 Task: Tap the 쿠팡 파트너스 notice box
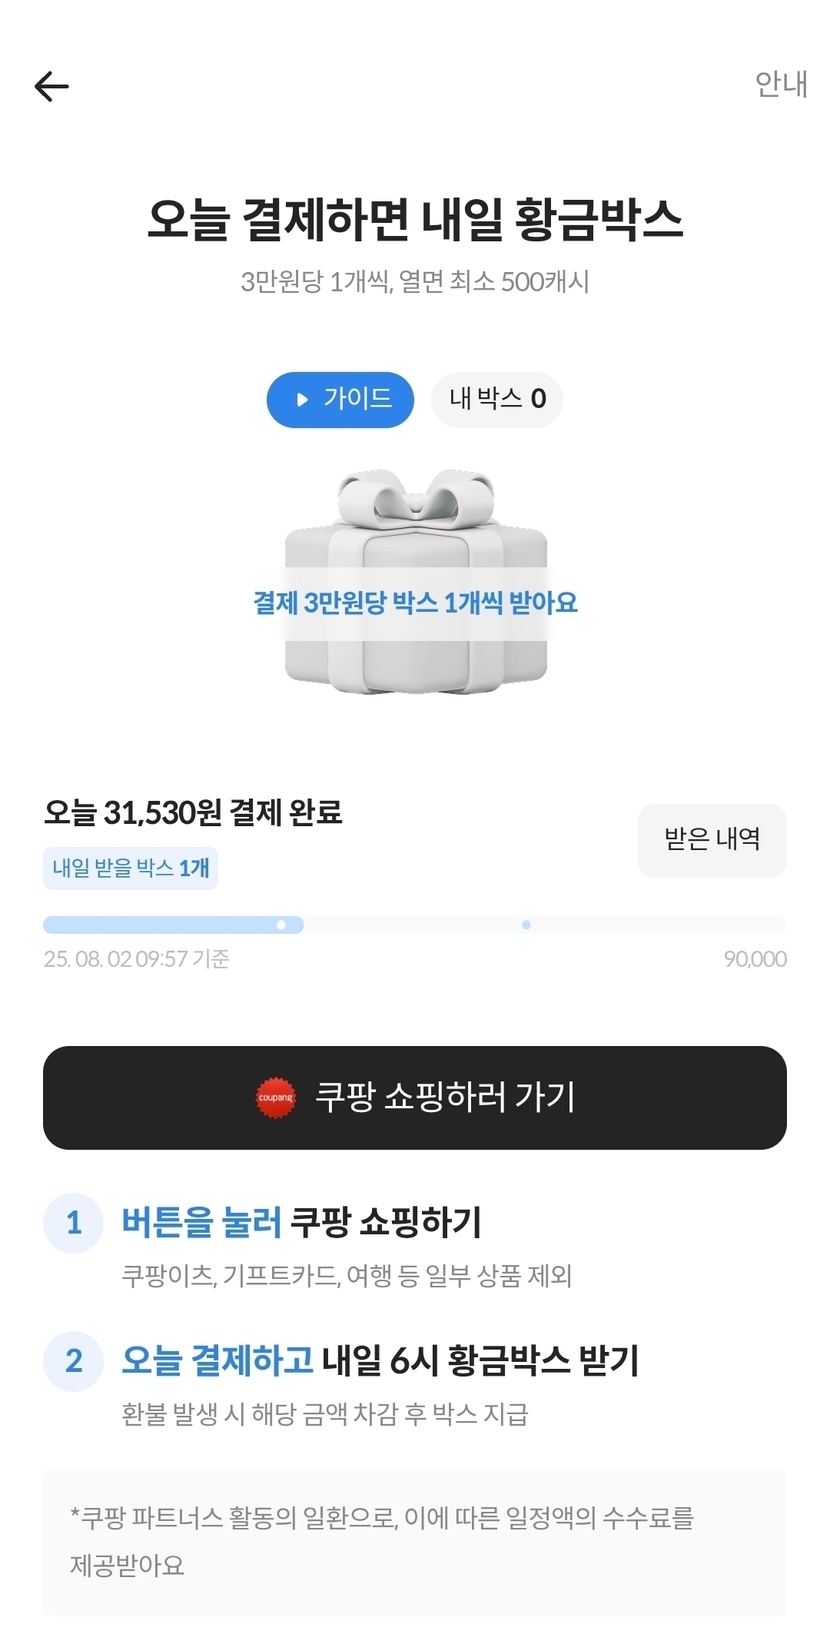coord(414,1541)
